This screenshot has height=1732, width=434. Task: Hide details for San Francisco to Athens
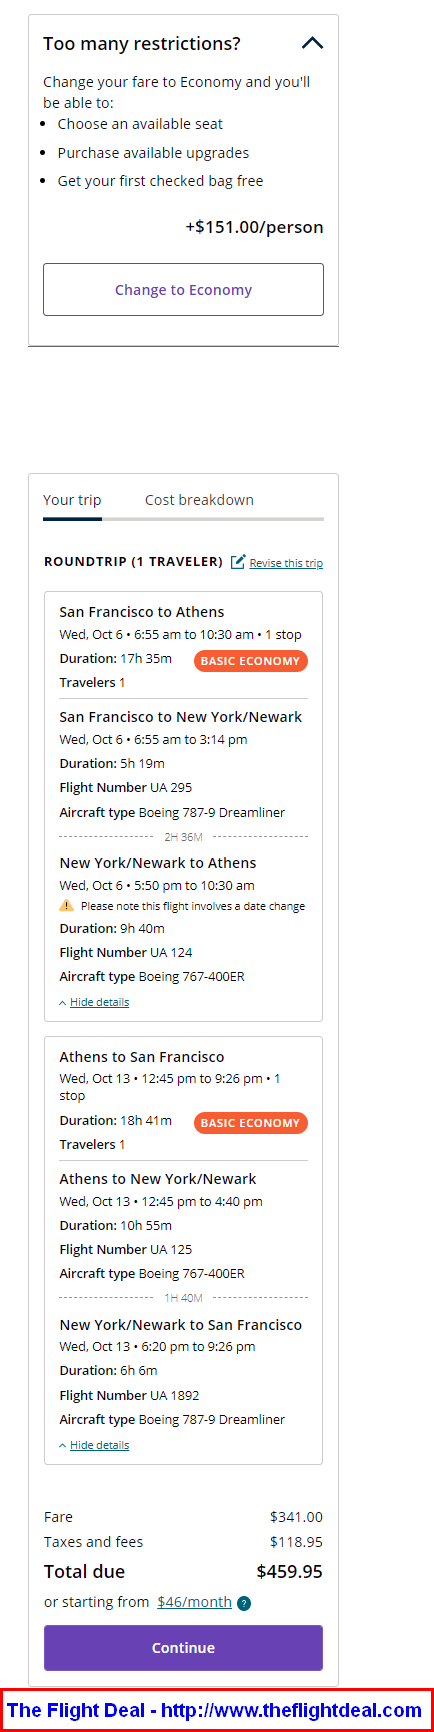99,1002
